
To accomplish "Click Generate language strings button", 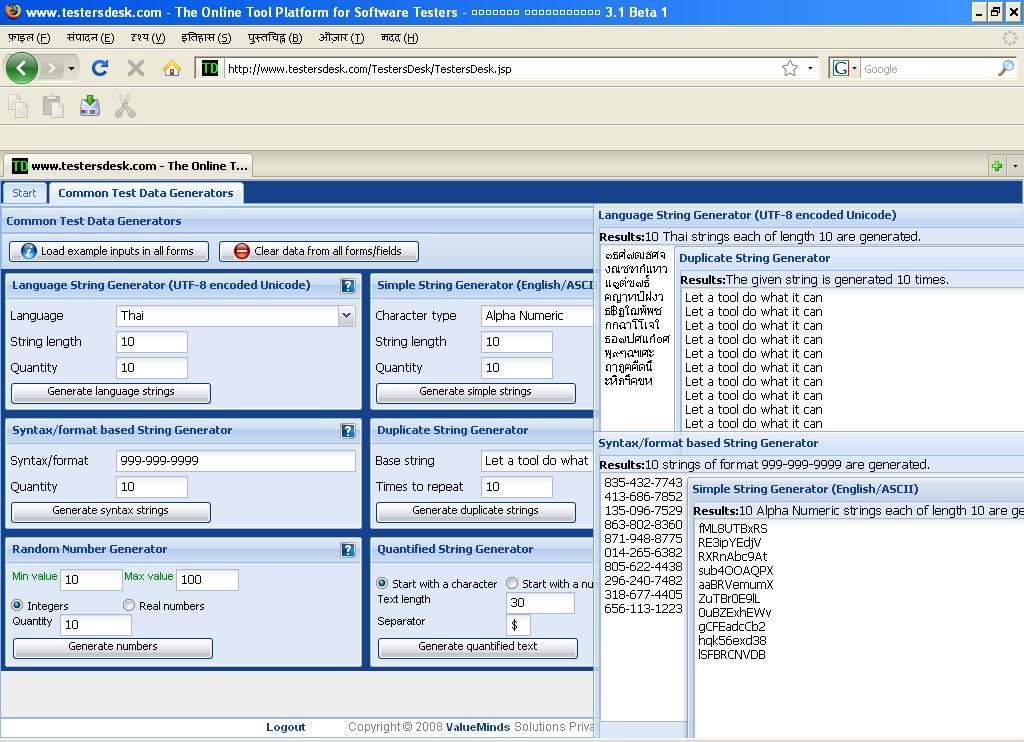I will pyautogui.click(x=111, y=392).
